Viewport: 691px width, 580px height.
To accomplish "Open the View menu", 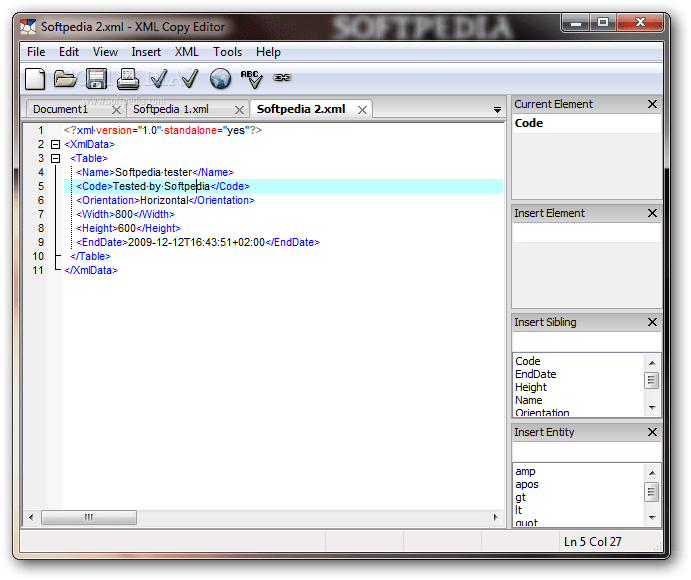I will click(105, 52).
